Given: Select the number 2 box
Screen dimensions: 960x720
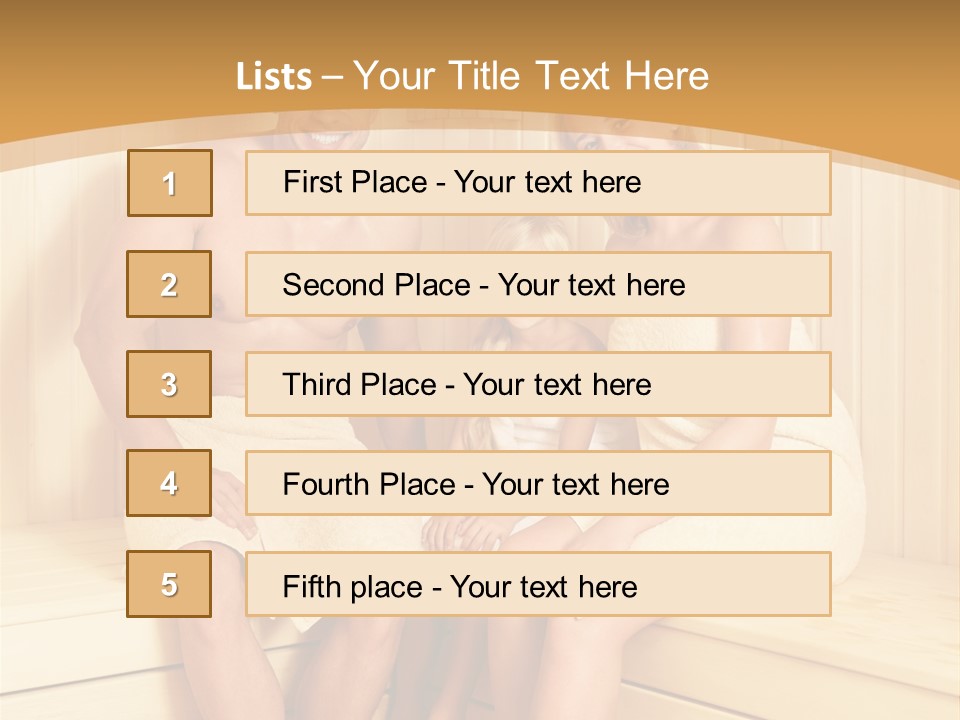Looking at the screenshot, I should click(169, 284).
